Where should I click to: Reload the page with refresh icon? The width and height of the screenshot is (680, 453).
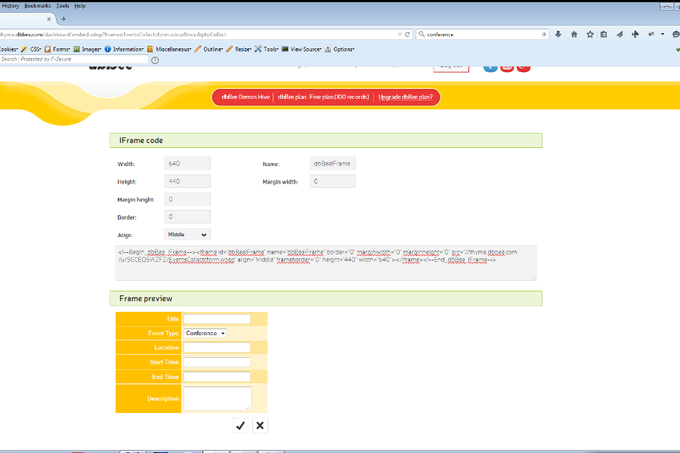407,34
